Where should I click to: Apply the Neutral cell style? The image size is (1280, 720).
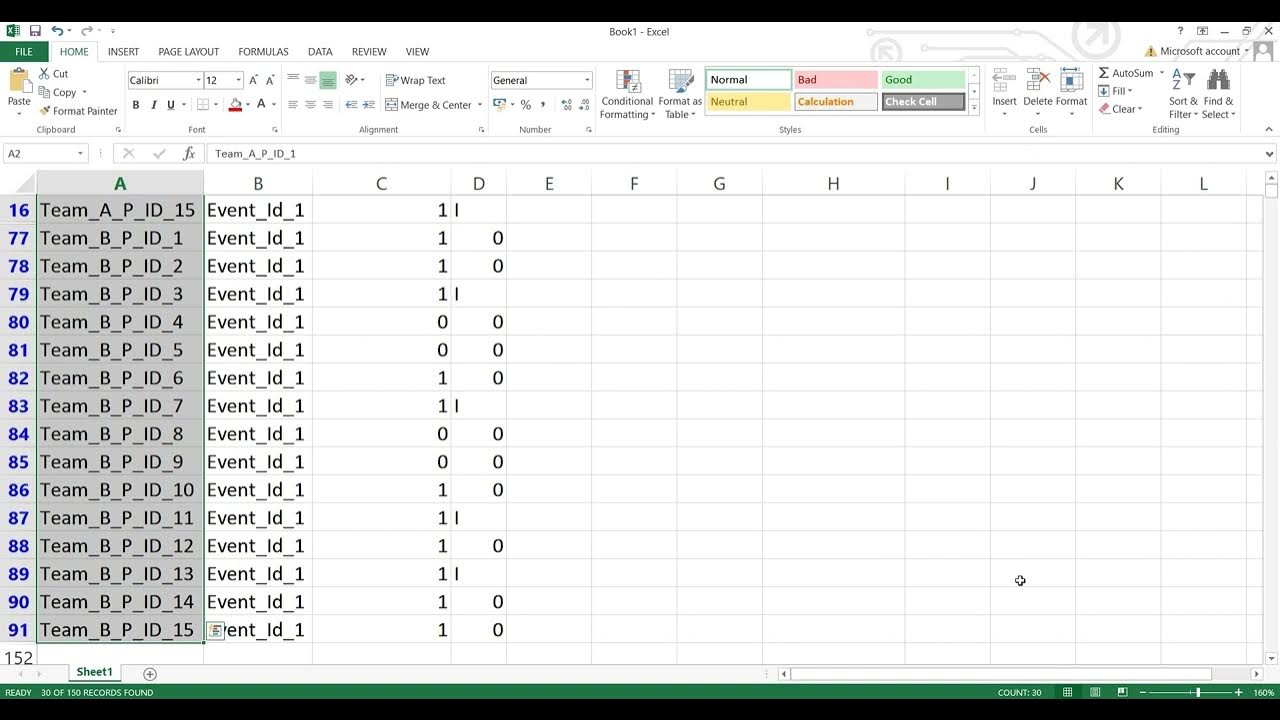click(x=747, y=101)
